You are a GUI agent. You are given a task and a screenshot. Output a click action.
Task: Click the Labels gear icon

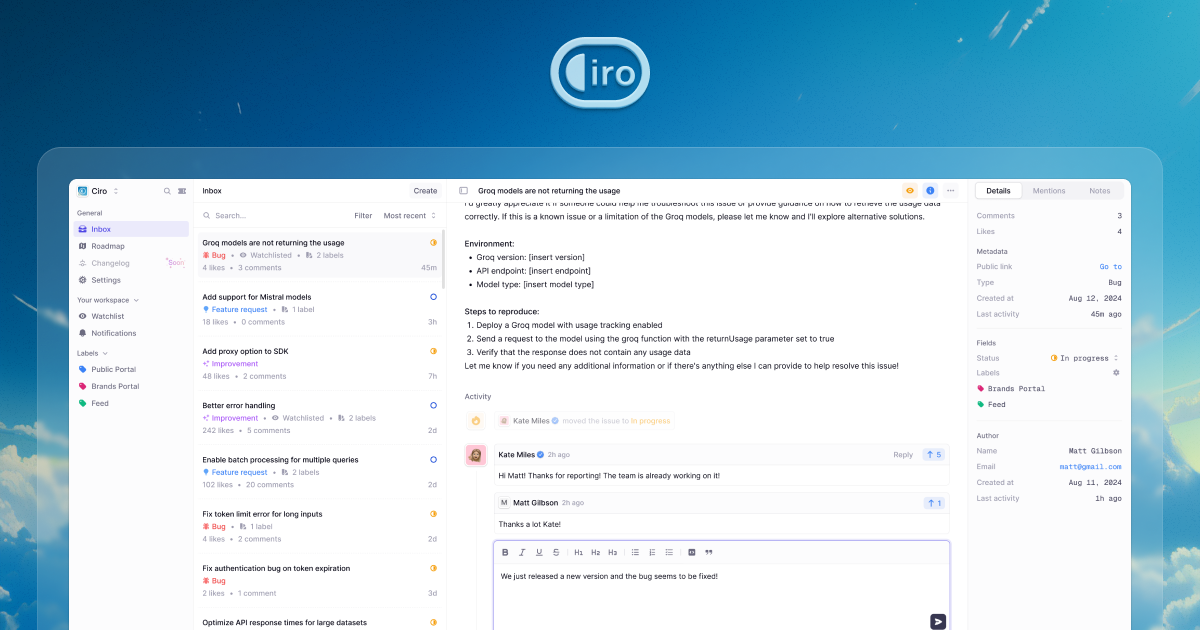[1116, 373]
